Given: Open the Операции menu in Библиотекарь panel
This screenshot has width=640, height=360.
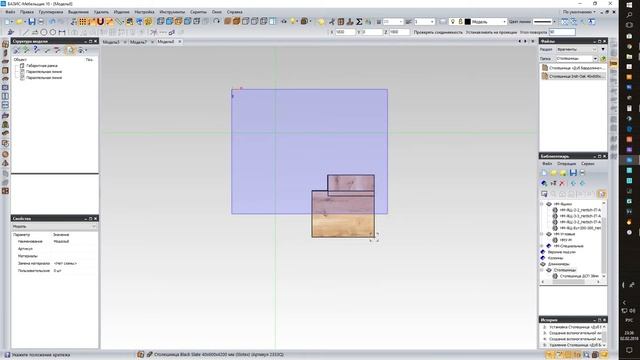Looking at the screenshot, I should (566, 164).
